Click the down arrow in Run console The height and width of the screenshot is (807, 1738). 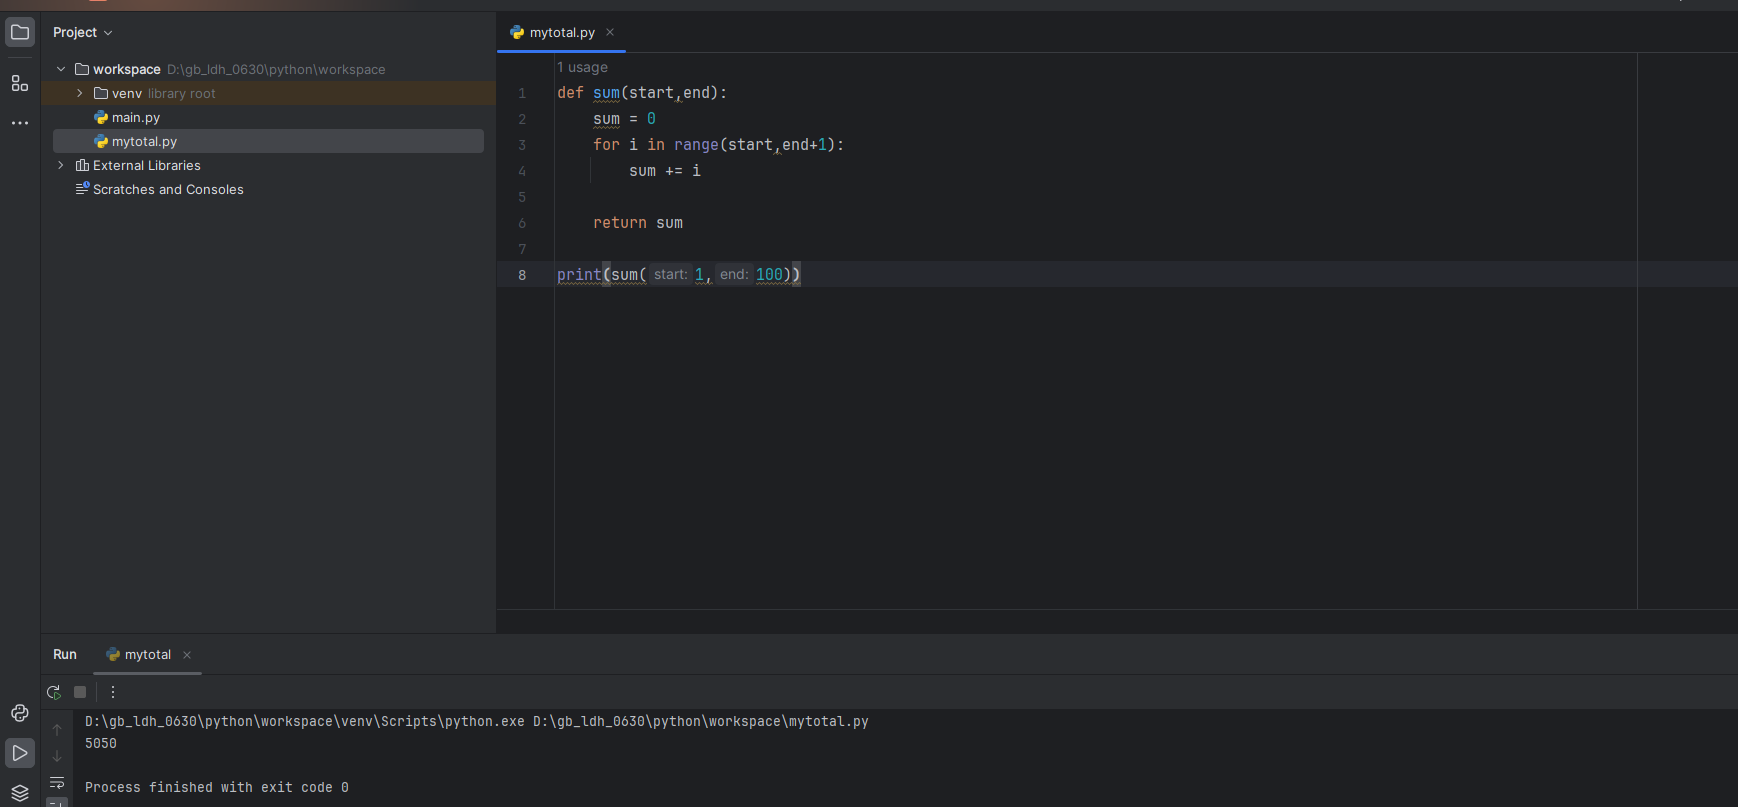(57, 756)
